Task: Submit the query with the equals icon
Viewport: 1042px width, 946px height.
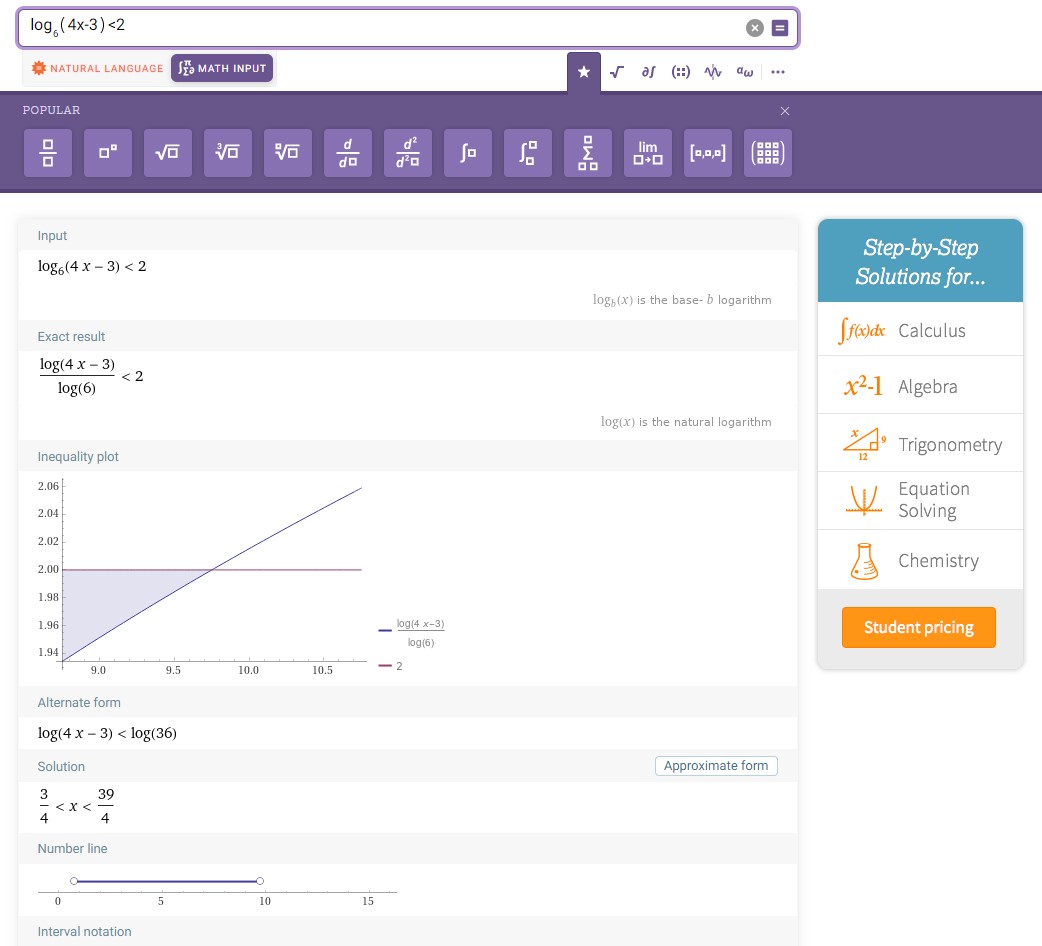Action: click(x=780, y=28)
